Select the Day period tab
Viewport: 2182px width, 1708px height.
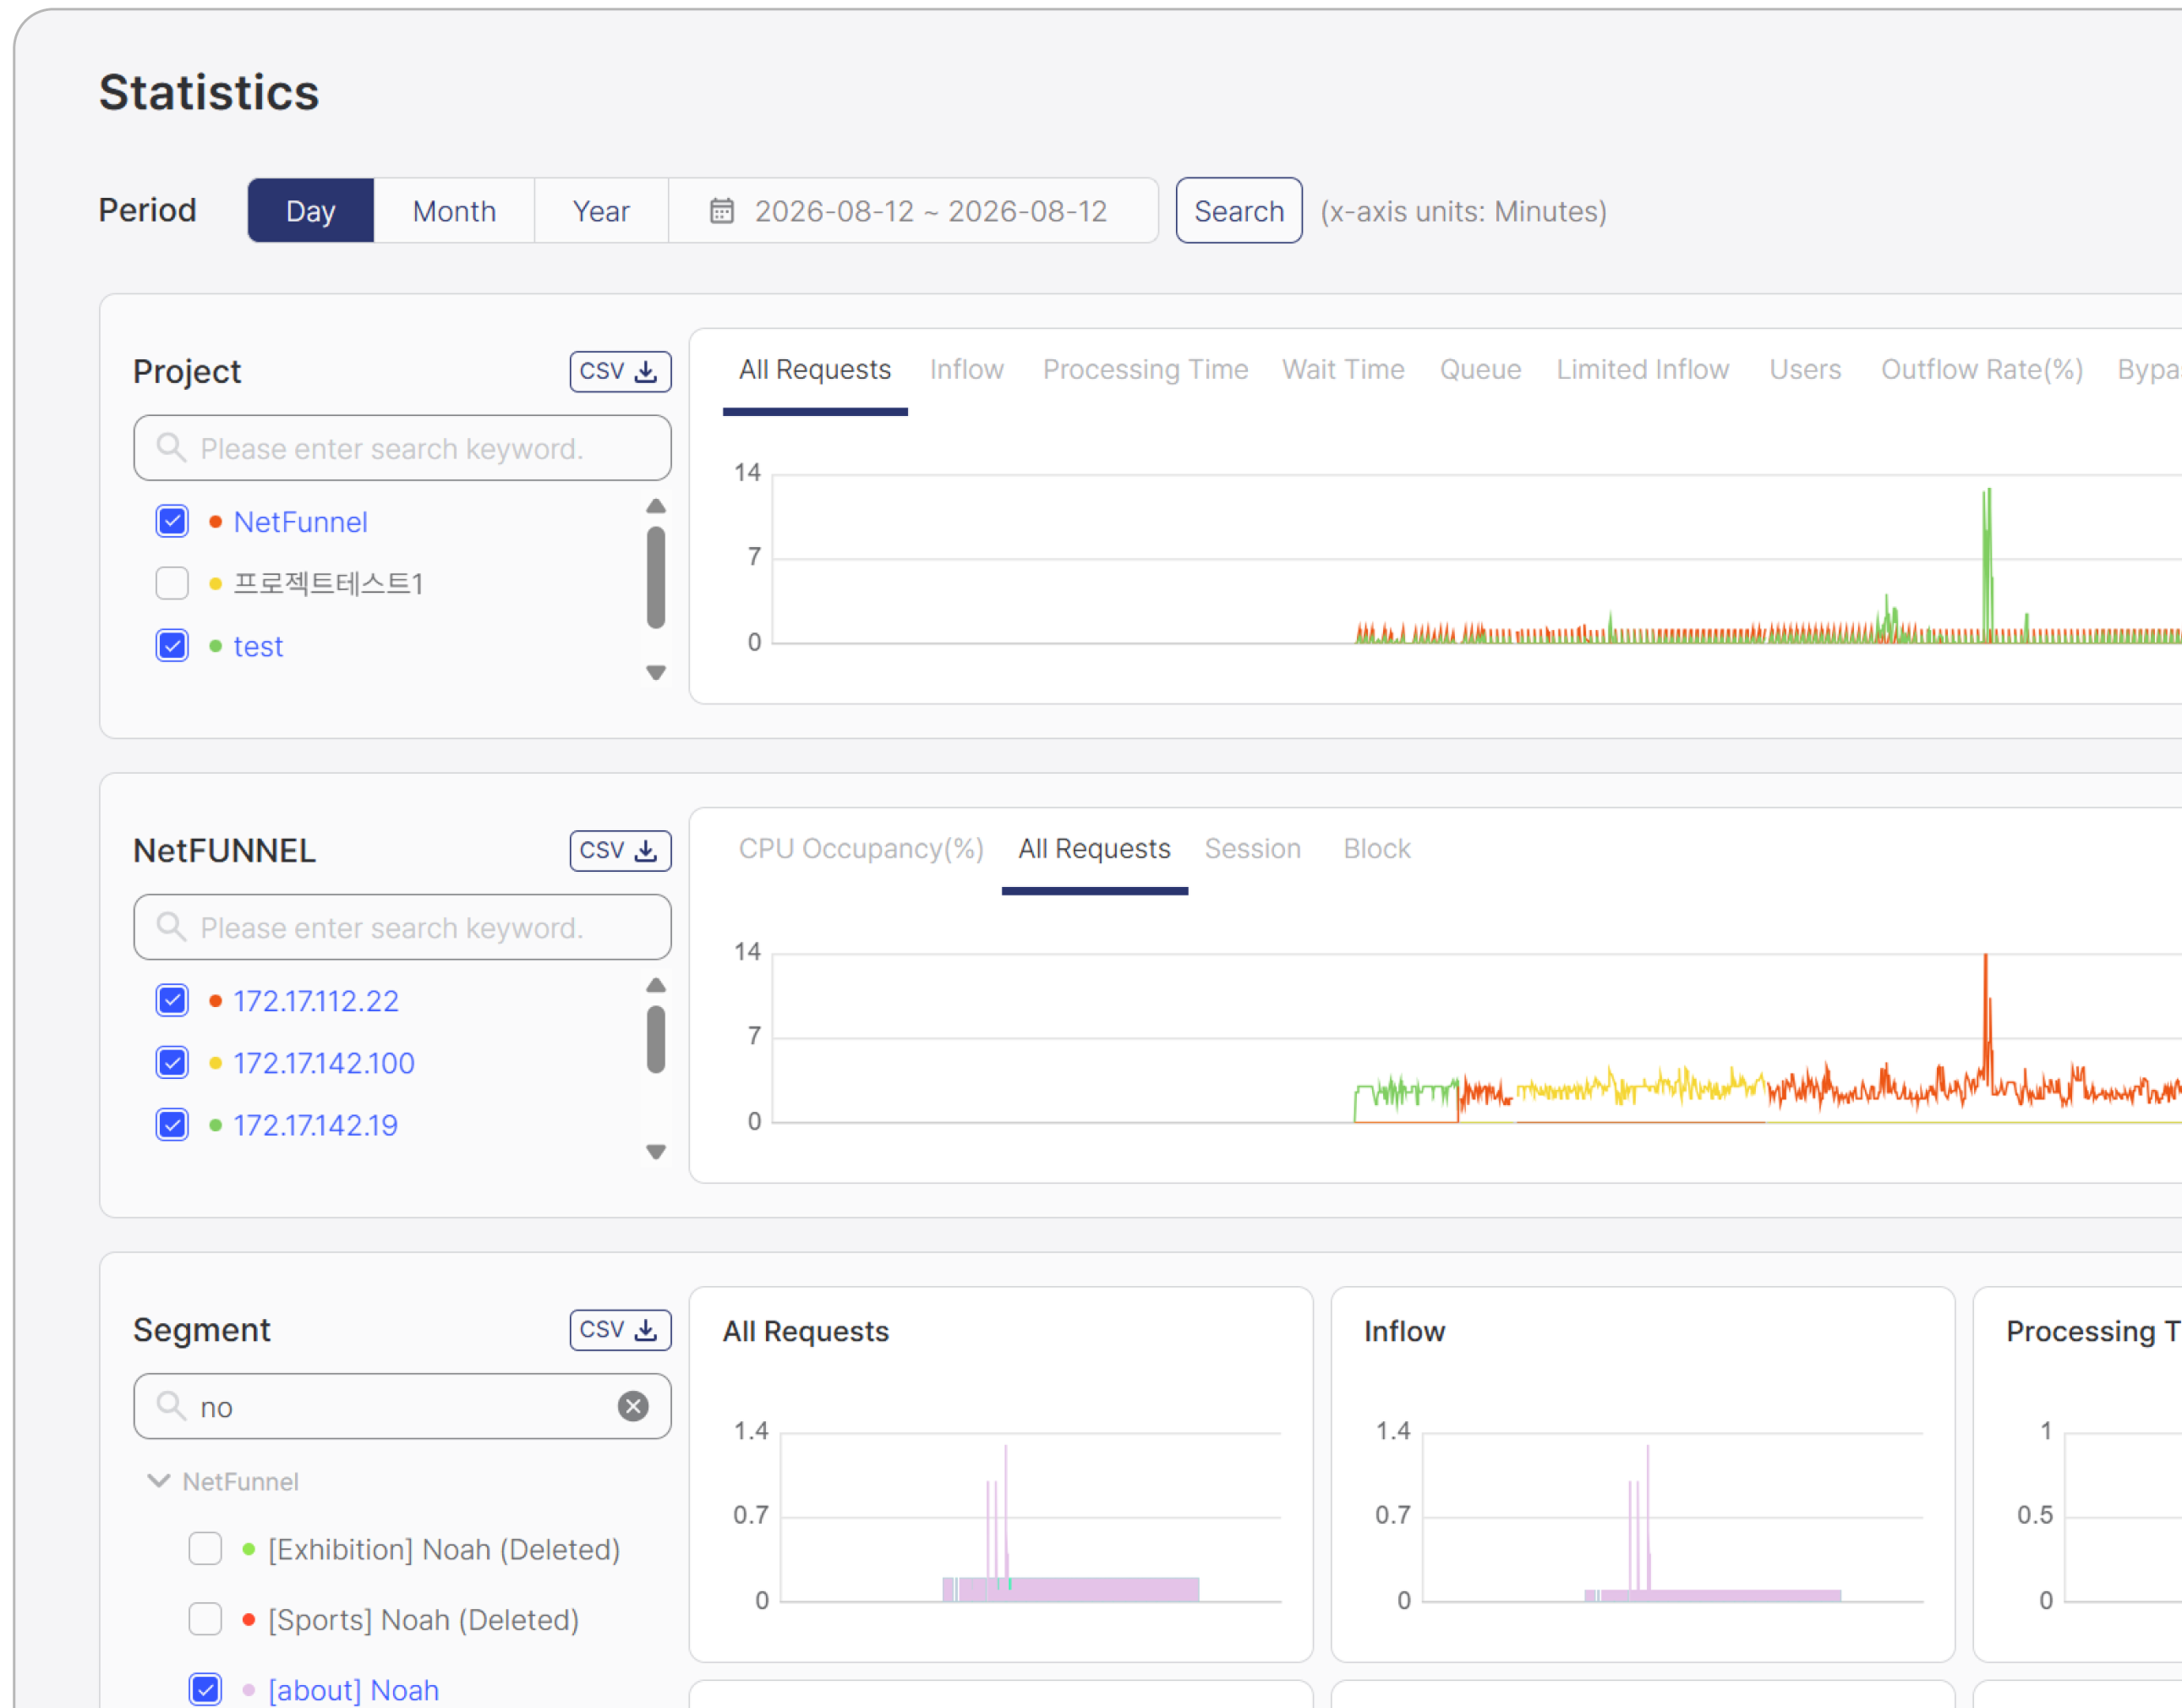click(x=311, y=211)
